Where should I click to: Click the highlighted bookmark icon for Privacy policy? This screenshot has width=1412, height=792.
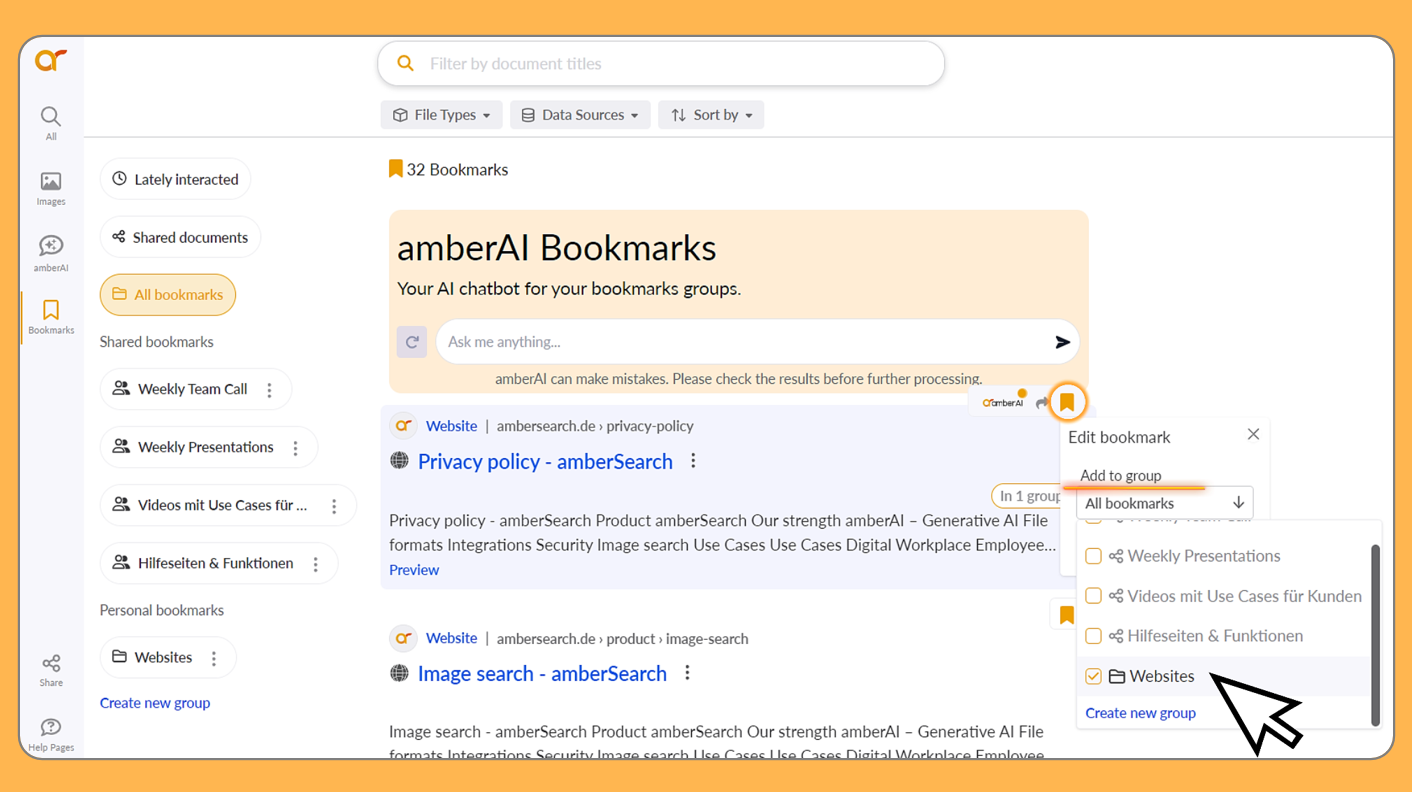click(x=1067, y=402)
